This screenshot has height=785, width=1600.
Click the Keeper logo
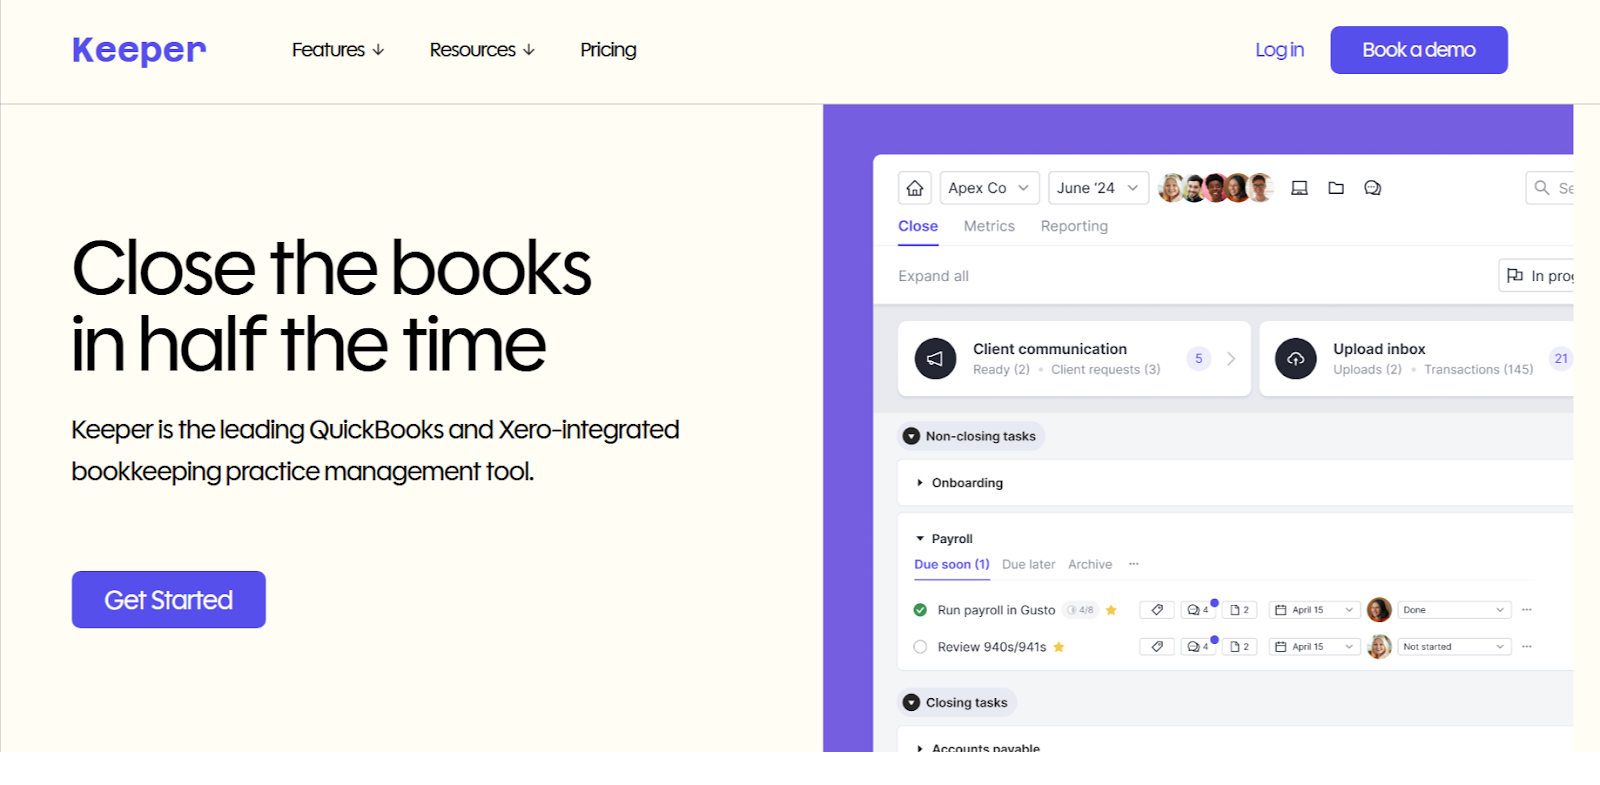139,50
